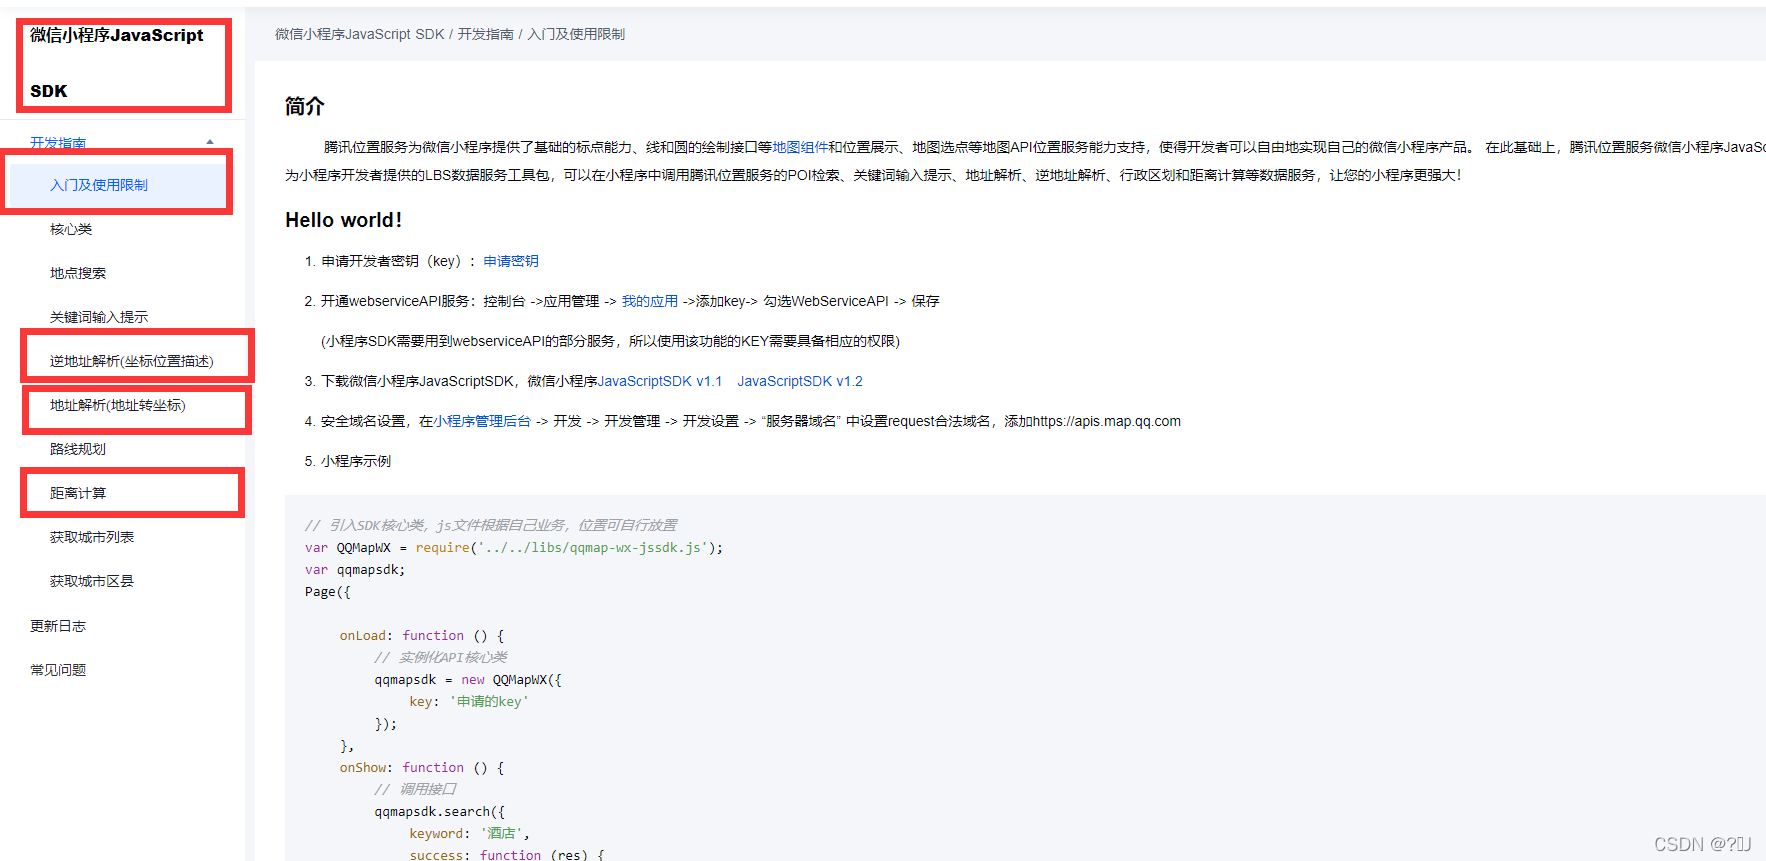Click code line keyword: '酒店'
This screenshot has height=861, width=1766.
coord(469,833)
